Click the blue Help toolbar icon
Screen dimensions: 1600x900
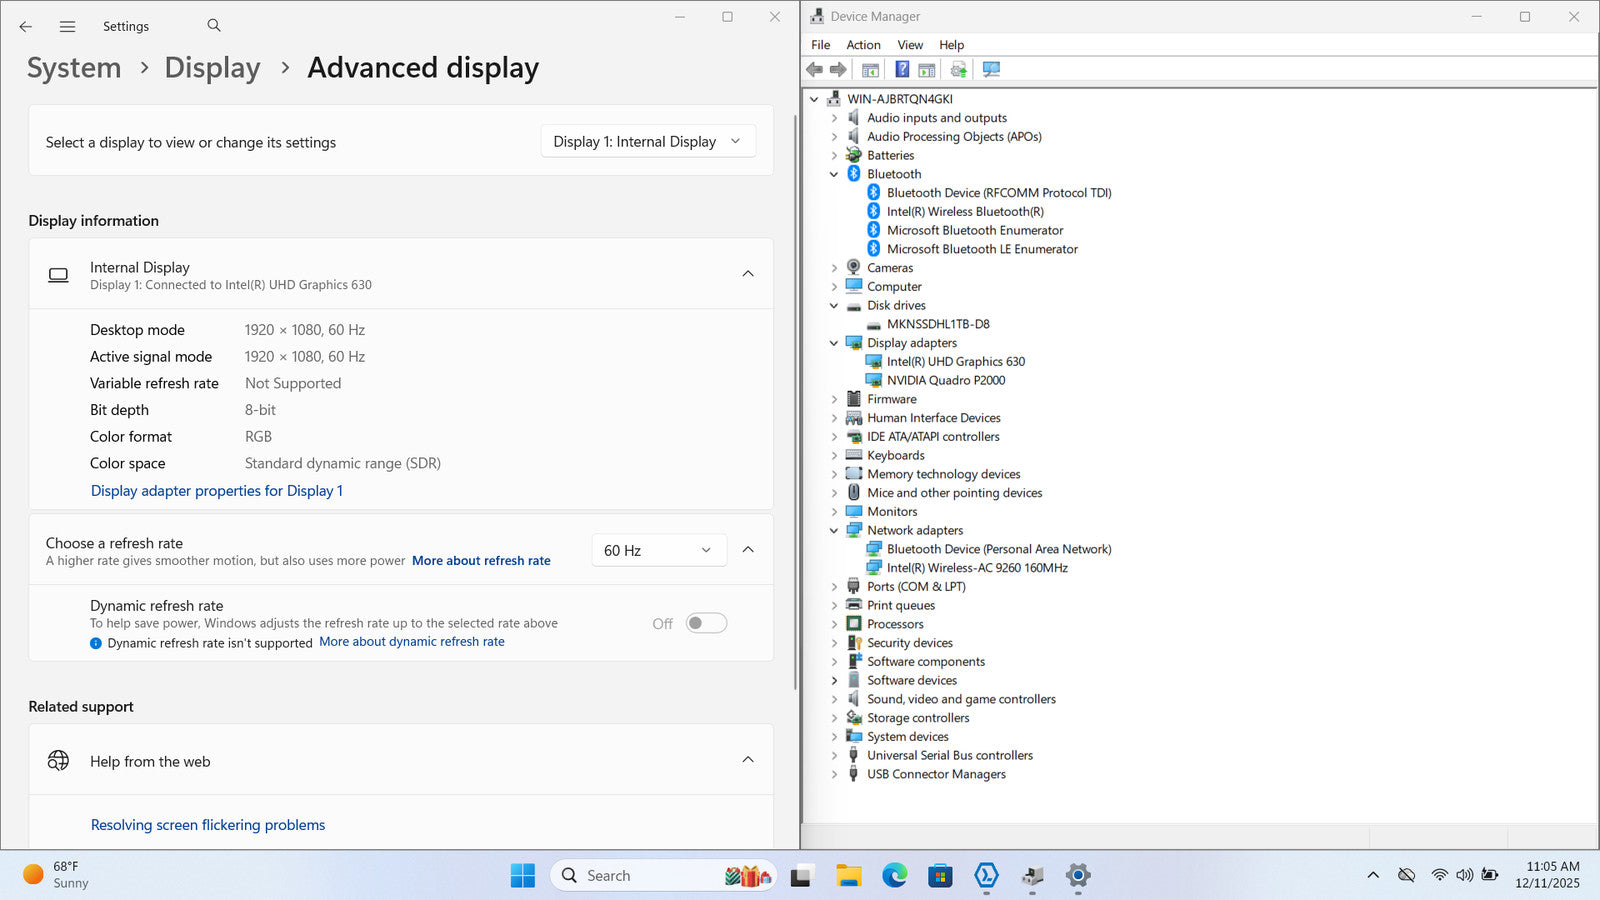(902, 69)
